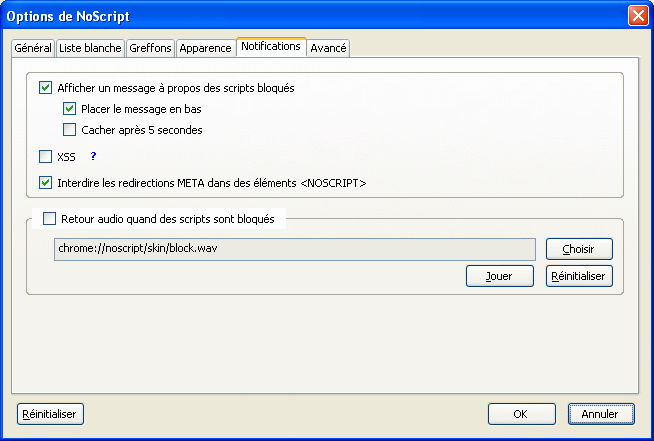
Task: Play the sound with Jouer button
Action: coord(500,276)
